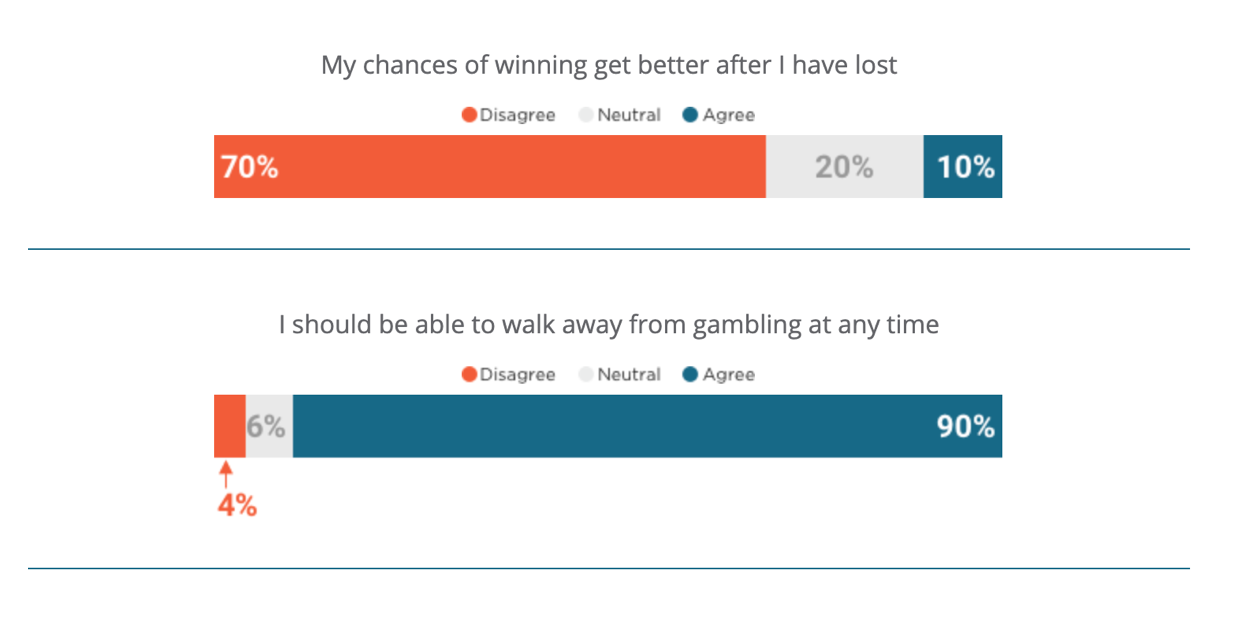Click the blue Agree dot in second legend
This screenshot has width=1236, height=640.
coord(690,376)
